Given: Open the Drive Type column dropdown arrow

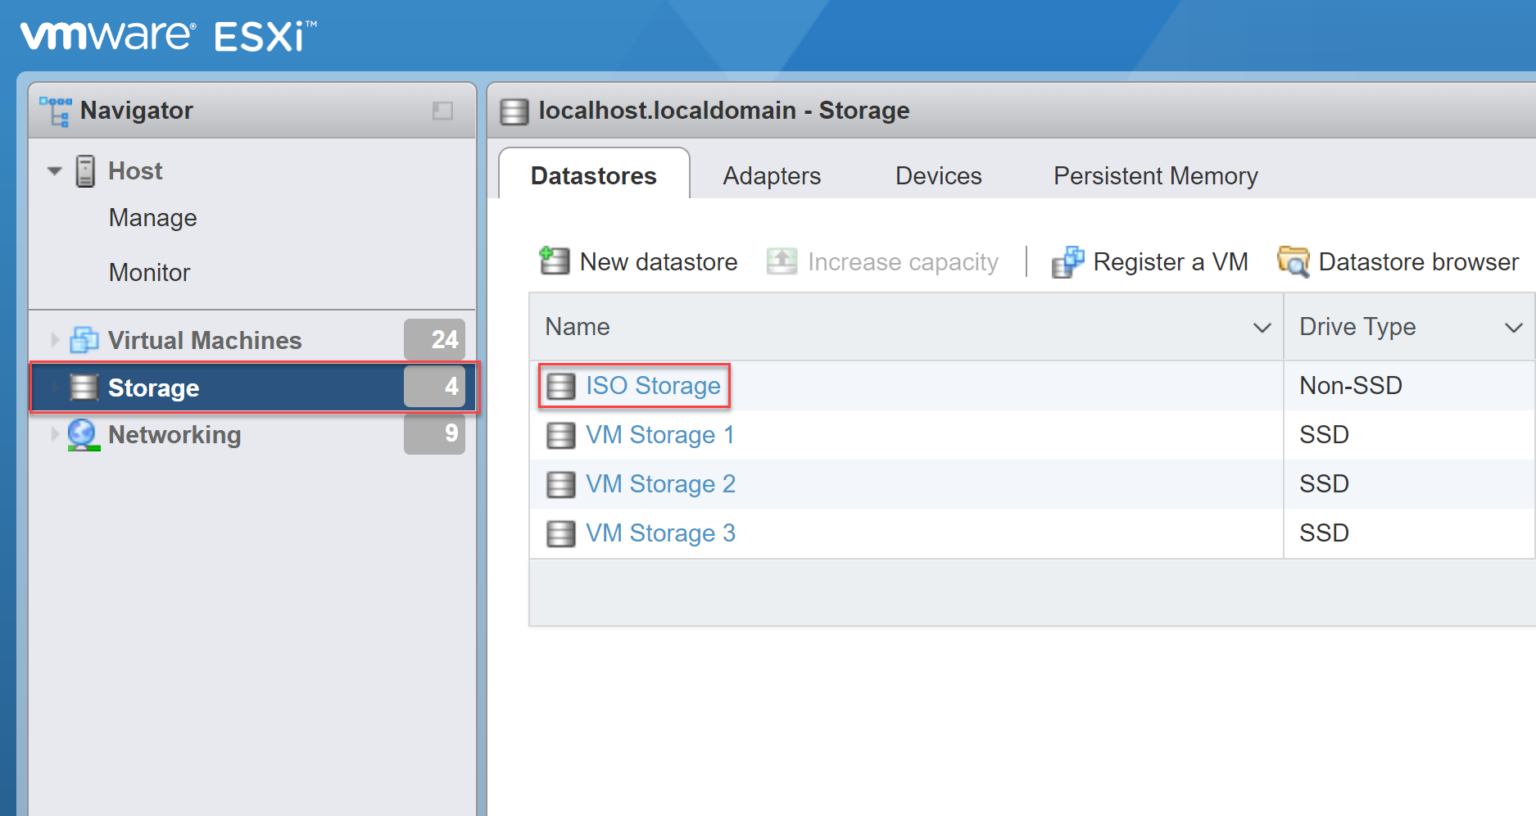Looking at the screenshot, I should coord(1514,327).
